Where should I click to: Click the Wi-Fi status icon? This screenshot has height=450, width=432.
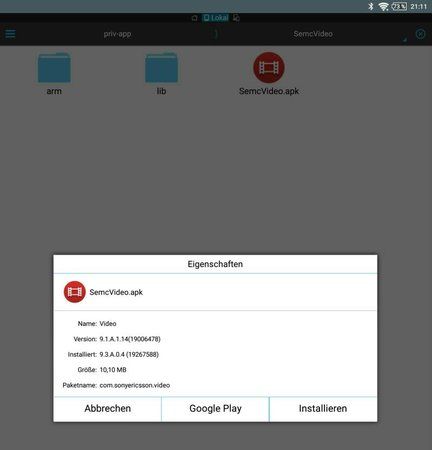pyautogui.click(x=384, y=6)
